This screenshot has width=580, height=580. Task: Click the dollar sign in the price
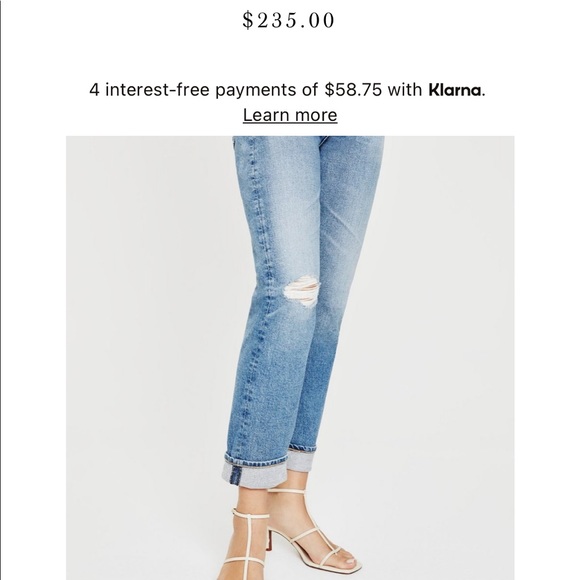point(247,20)
